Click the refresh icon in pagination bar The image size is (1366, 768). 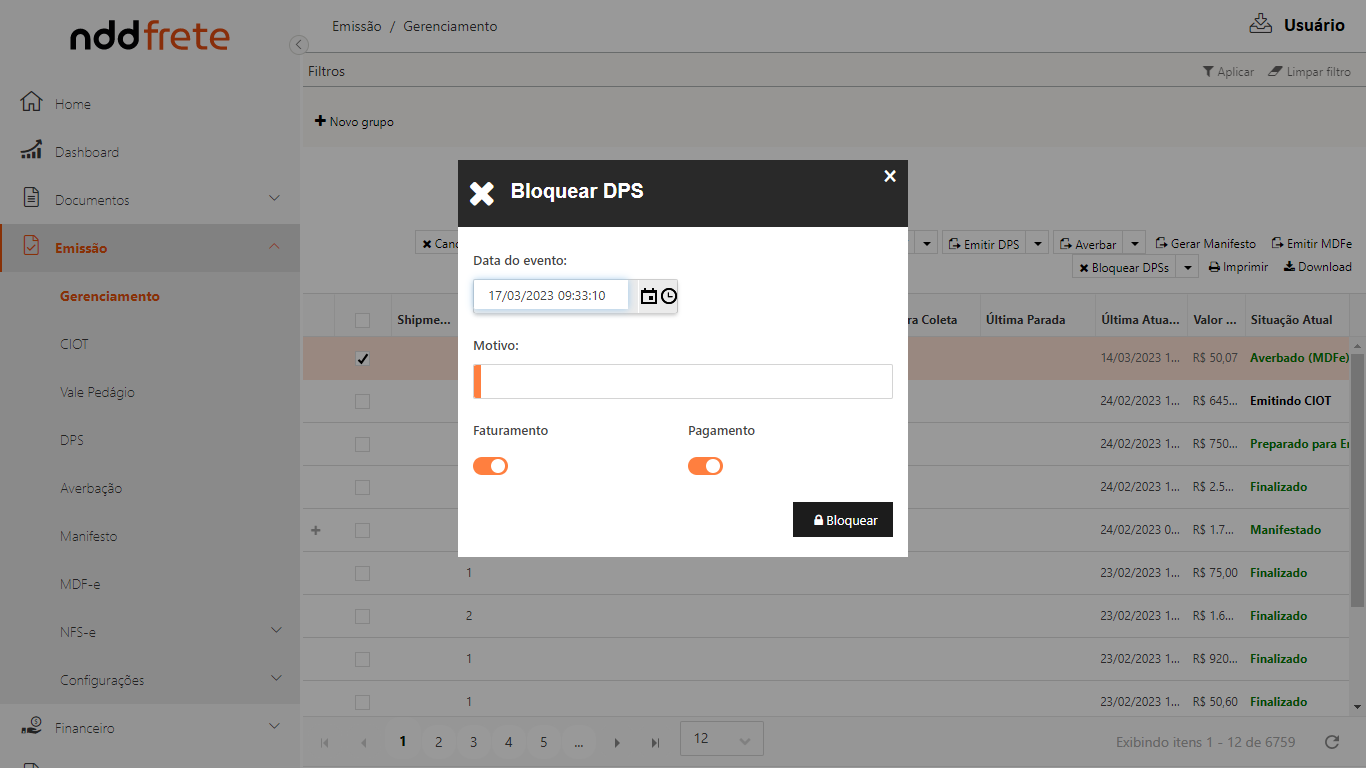(x=1331, y=742)
